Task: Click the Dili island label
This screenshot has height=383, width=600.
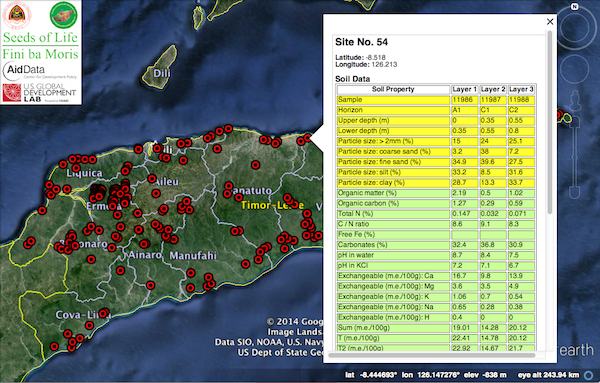Action: coord(161,73)
